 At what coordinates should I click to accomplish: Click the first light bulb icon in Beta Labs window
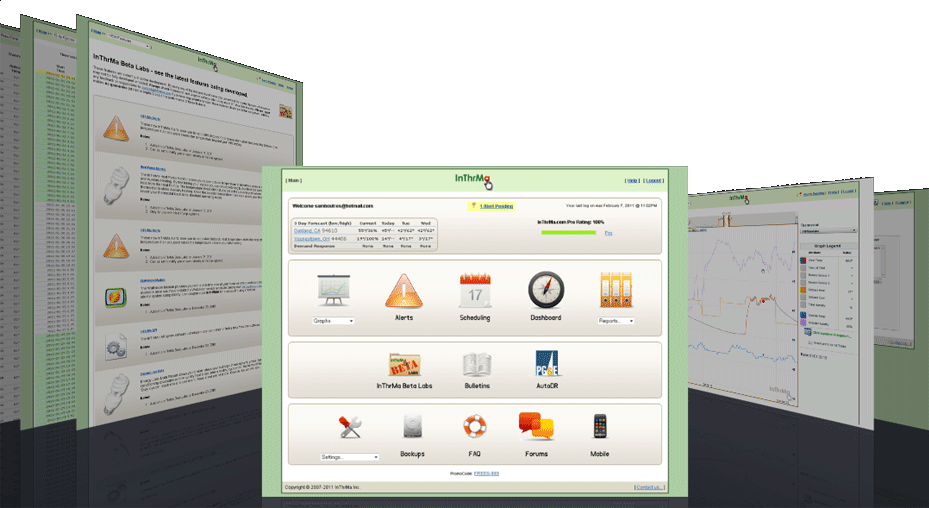point(116,184)
